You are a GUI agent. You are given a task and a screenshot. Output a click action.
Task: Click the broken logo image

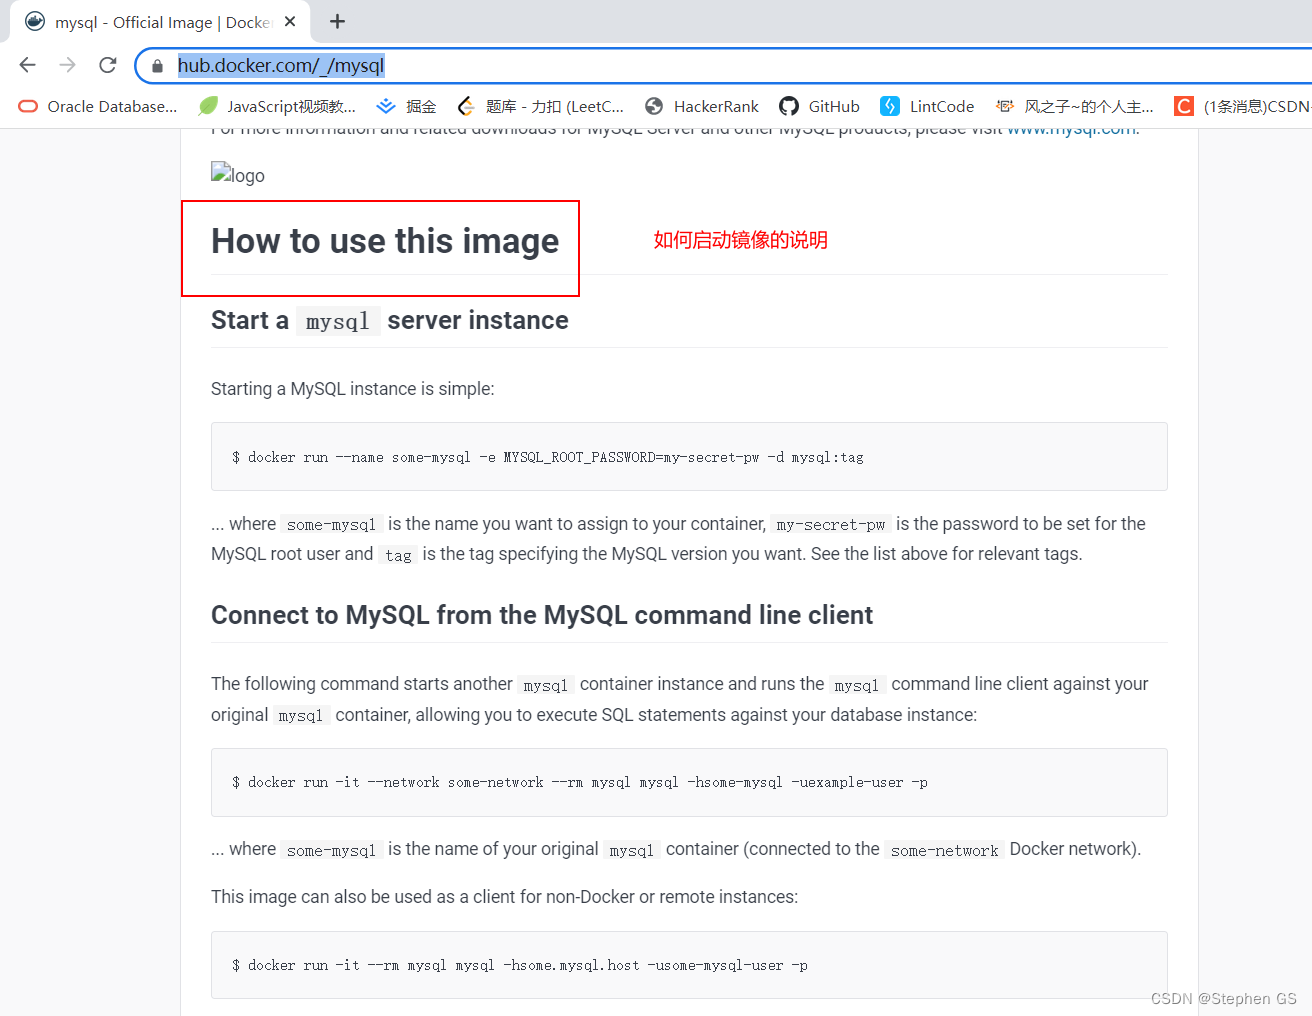pos(238,174)
